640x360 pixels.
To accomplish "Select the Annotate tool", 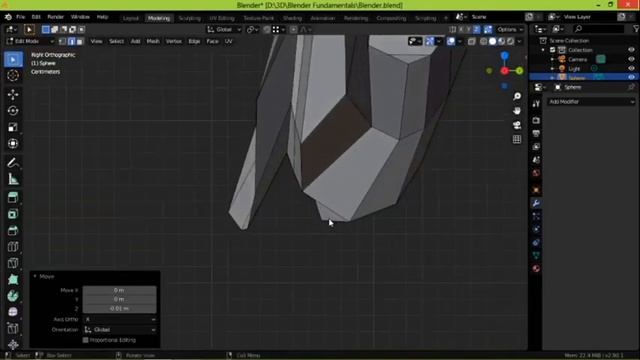I will click(13, 163).
